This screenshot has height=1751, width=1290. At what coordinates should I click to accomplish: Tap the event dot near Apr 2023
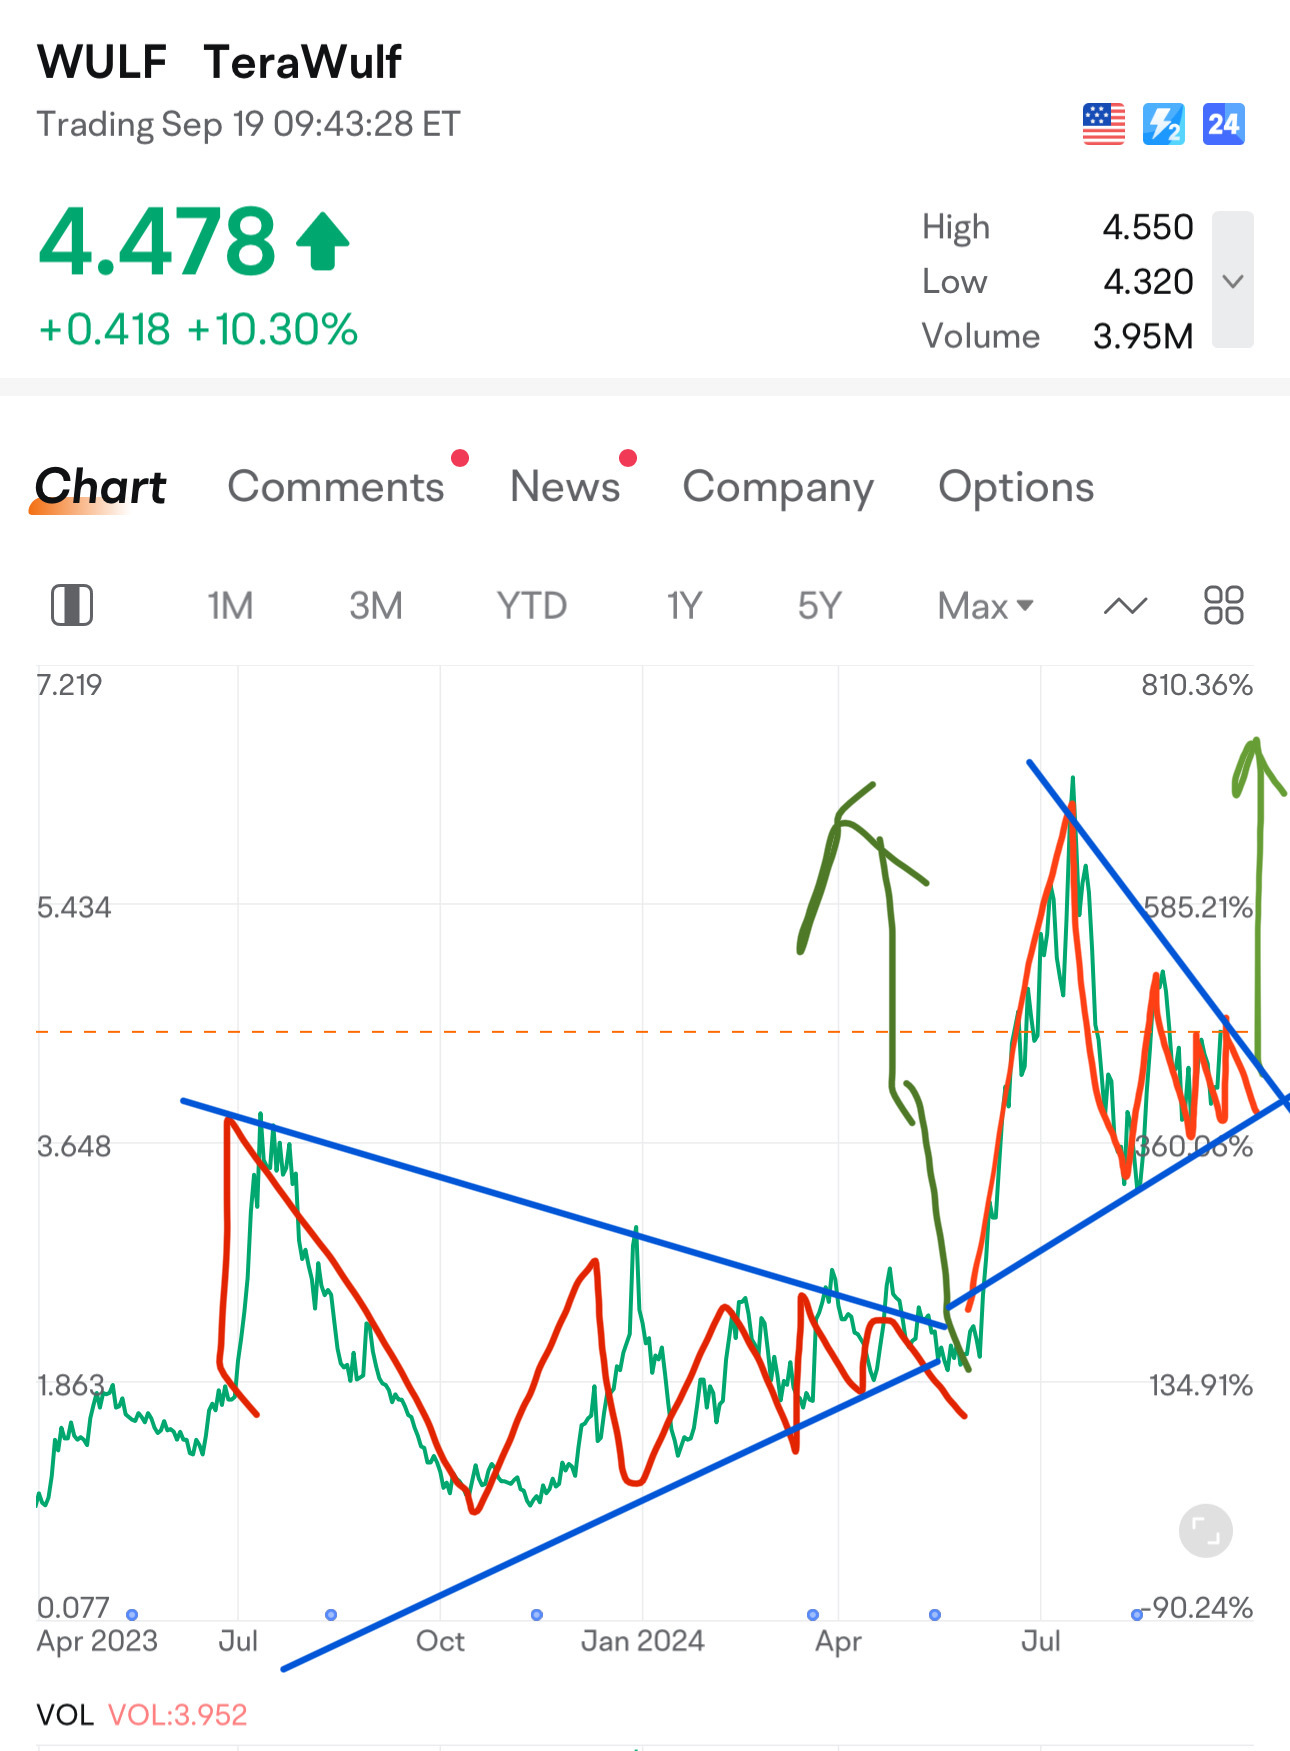tap(132, 1615)
